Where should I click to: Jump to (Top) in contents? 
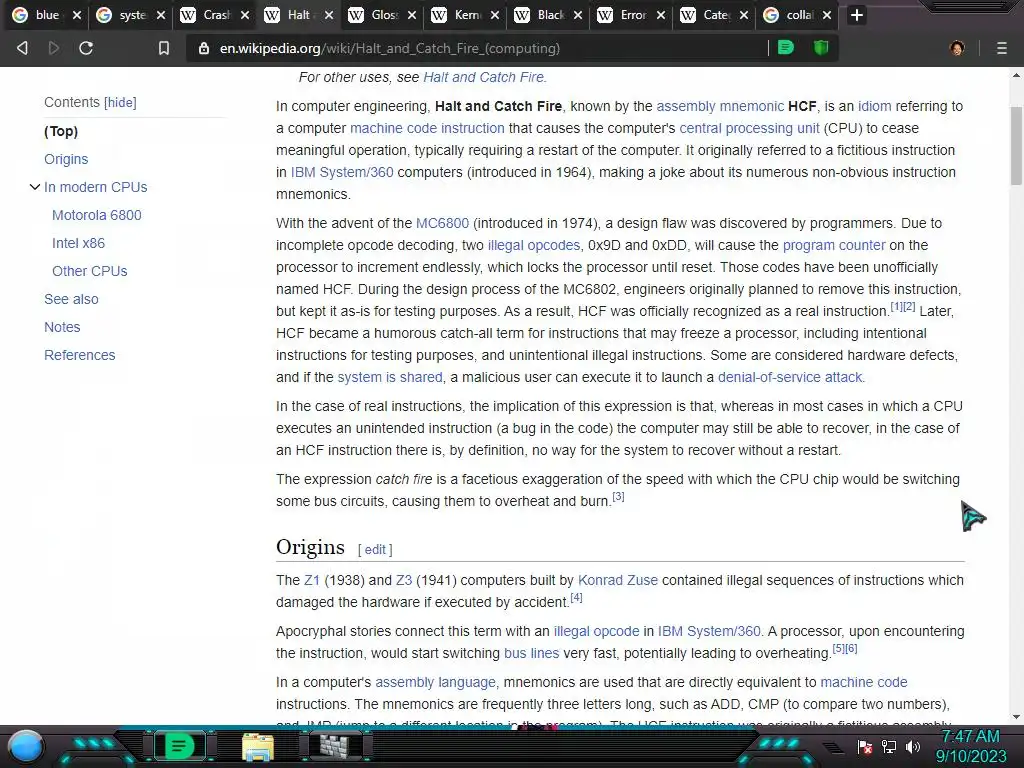61,131
